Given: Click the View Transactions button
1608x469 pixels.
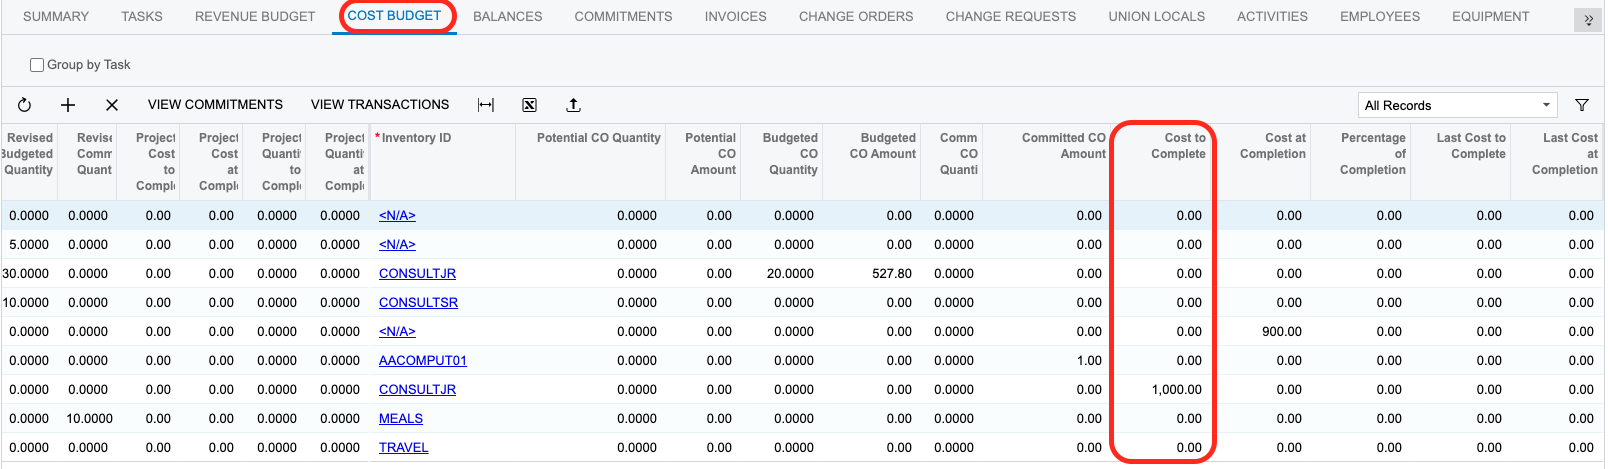Looking at the screenshot, I should click(x=380, y=105).
